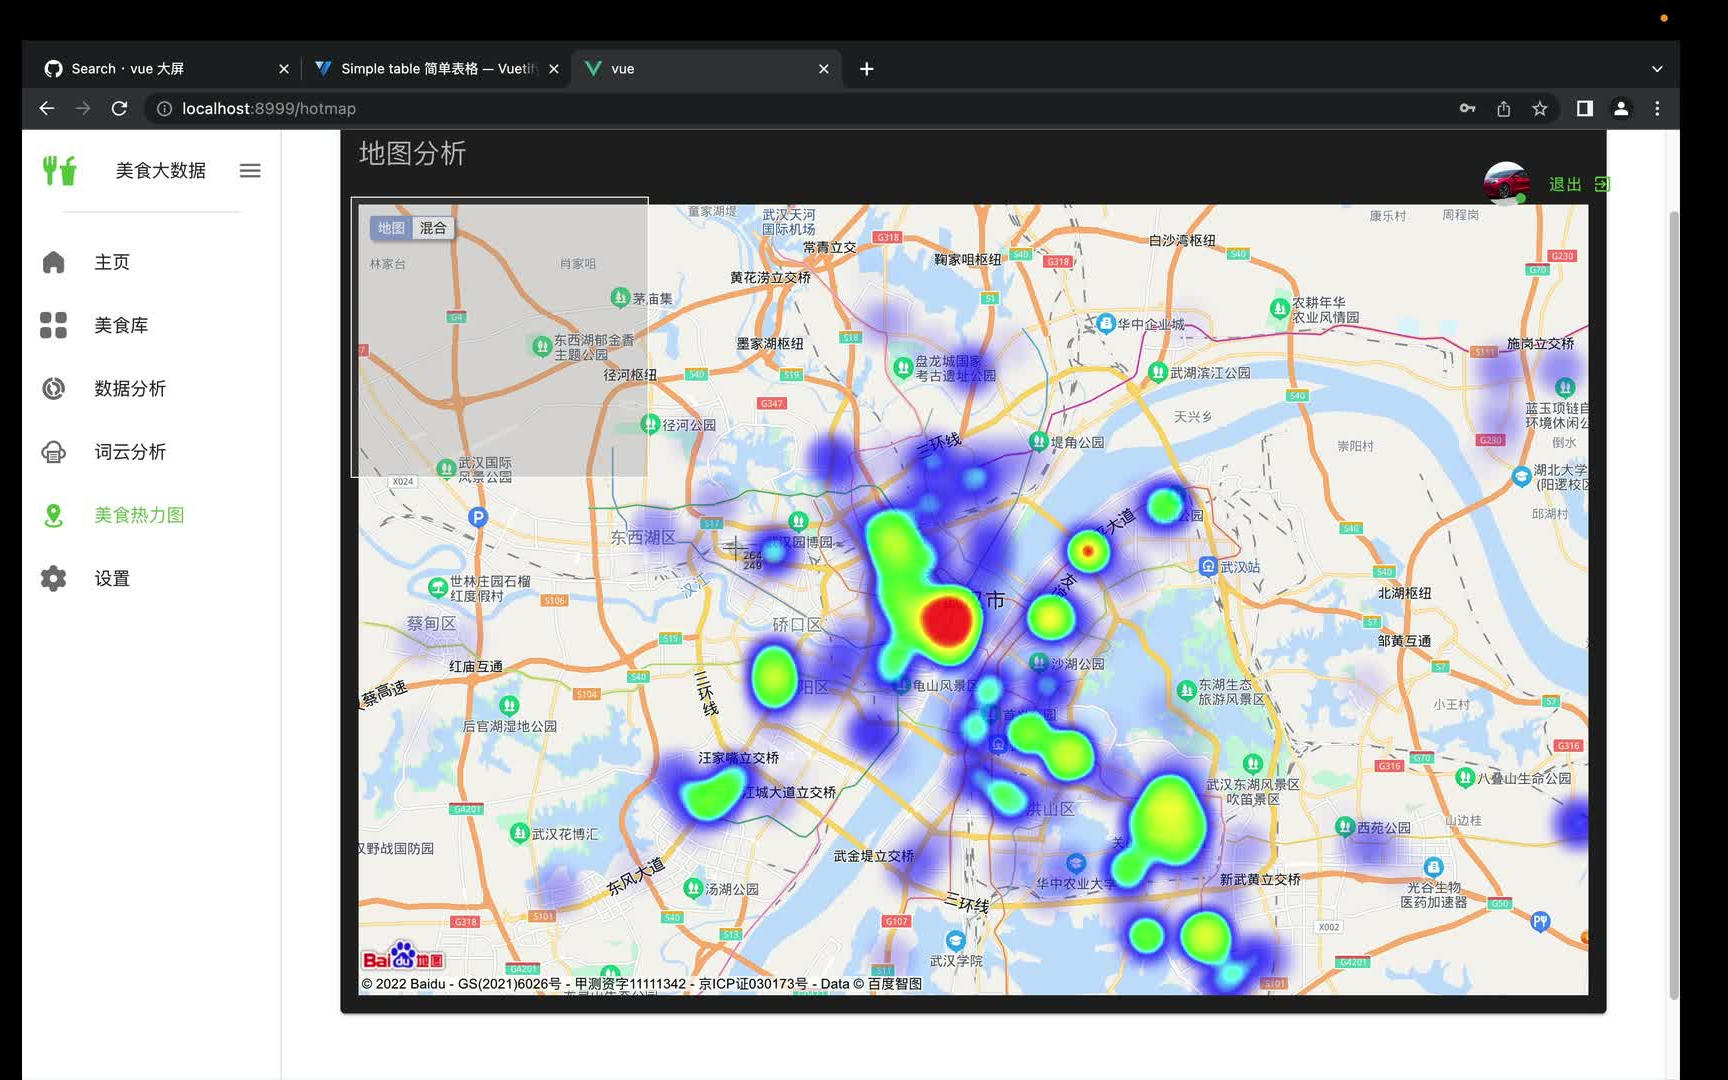Open the Chrome three-dot menu

[x=1657, y=108]
